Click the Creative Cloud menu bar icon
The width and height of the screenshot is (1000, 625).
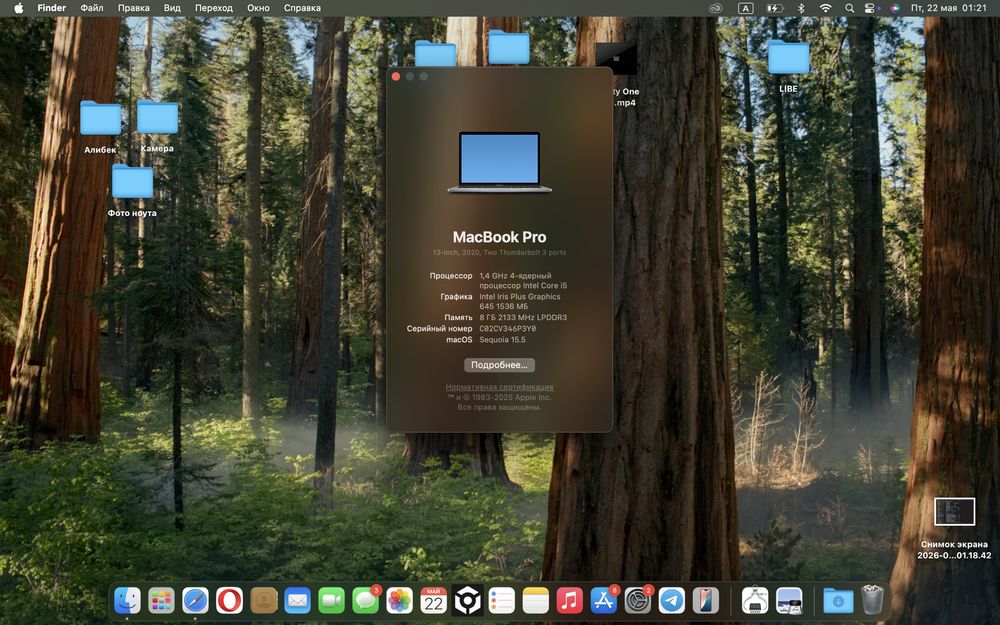pos(716,8)
